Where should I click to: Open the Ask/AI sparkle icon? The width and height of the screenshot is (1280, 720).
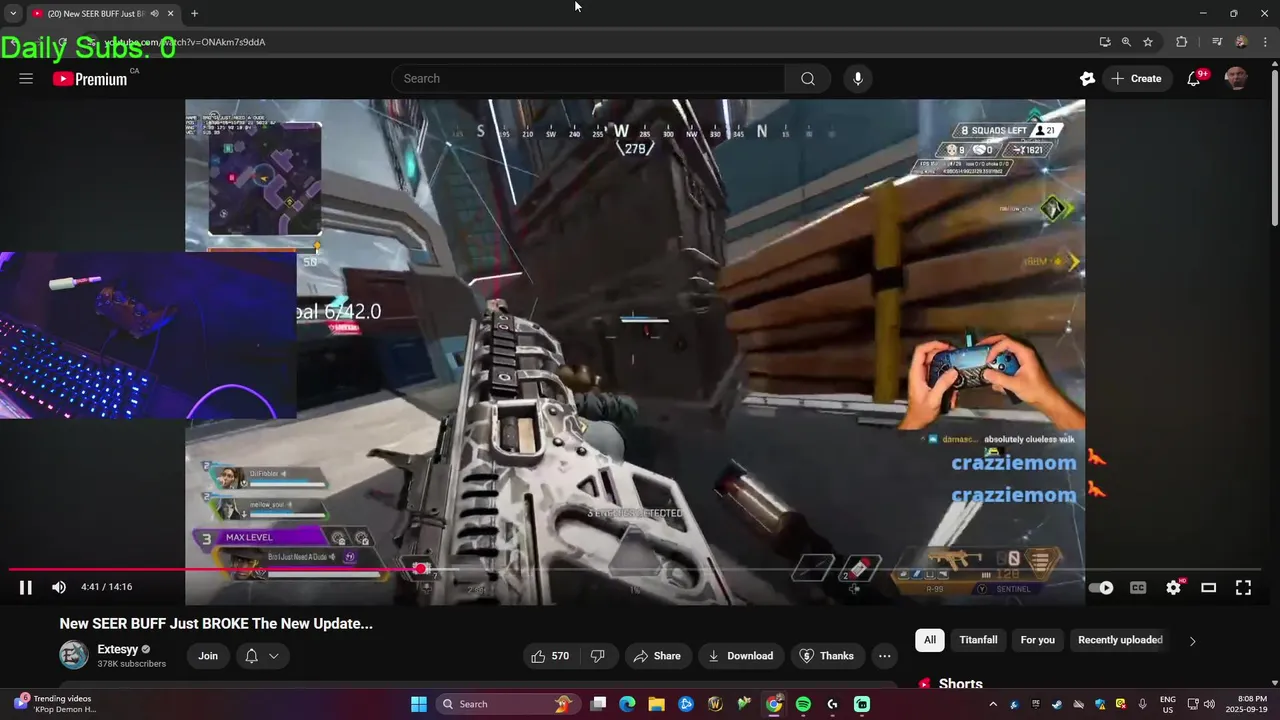(1087, 79)
